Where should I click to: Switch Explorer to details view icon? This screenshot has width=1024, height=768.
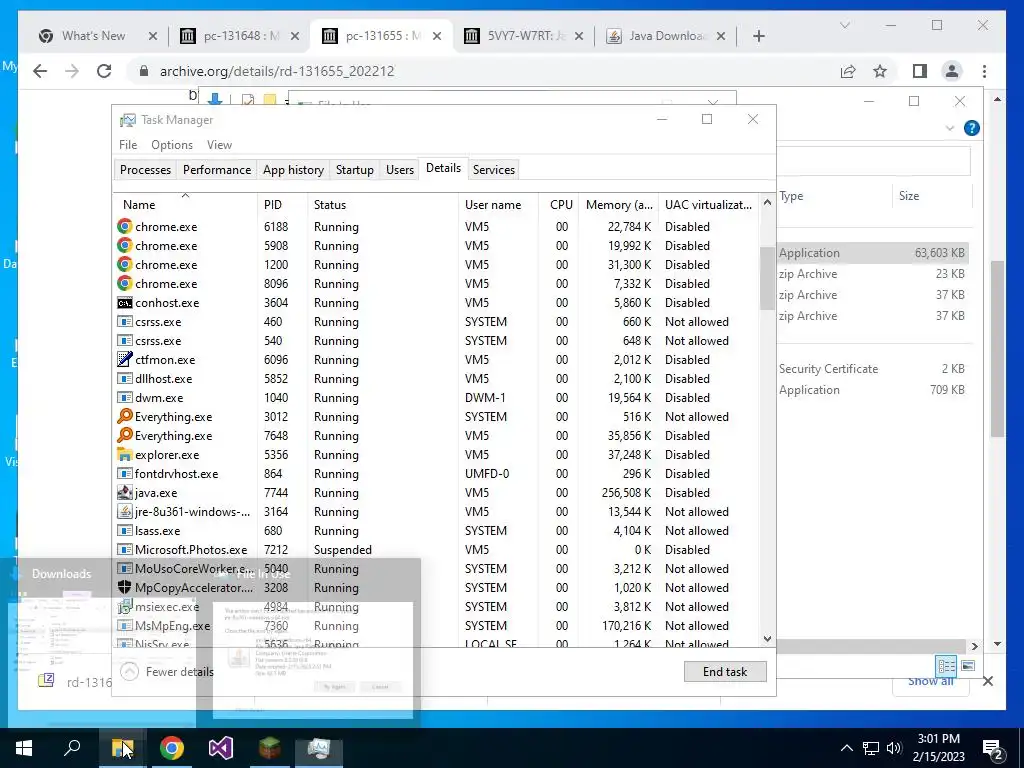946,665
